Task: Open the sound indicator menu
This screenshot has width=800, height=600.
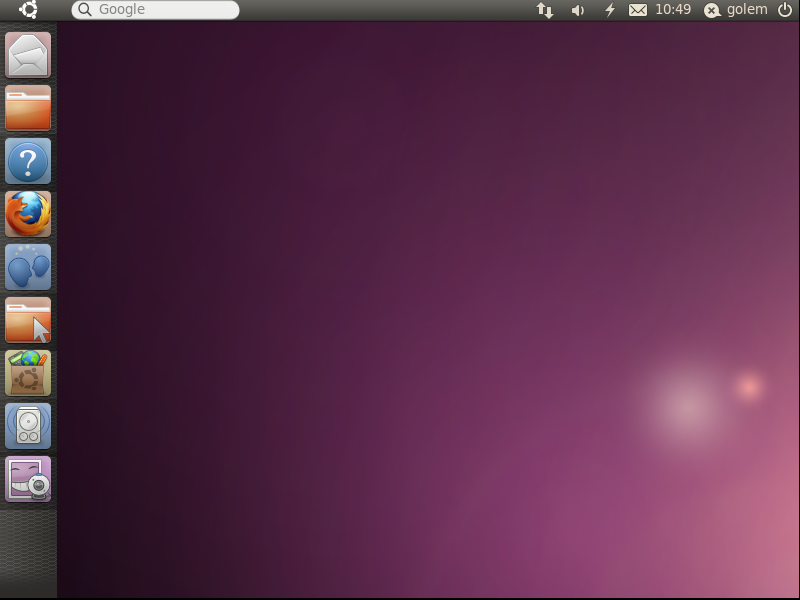Action: (x=578, y=10)
